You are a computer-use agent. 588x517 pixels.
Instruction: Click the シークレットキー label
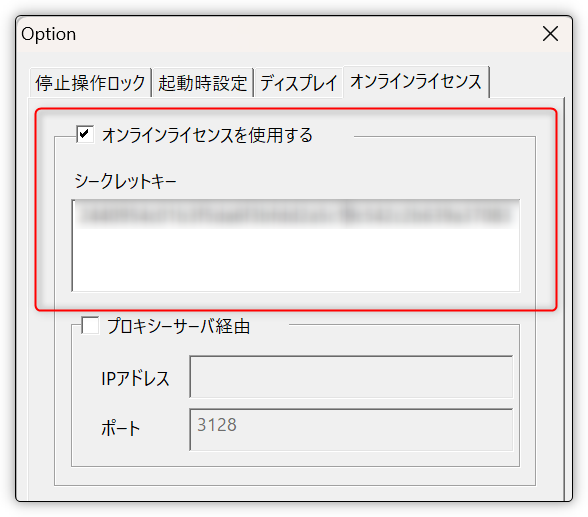[125, 182]
